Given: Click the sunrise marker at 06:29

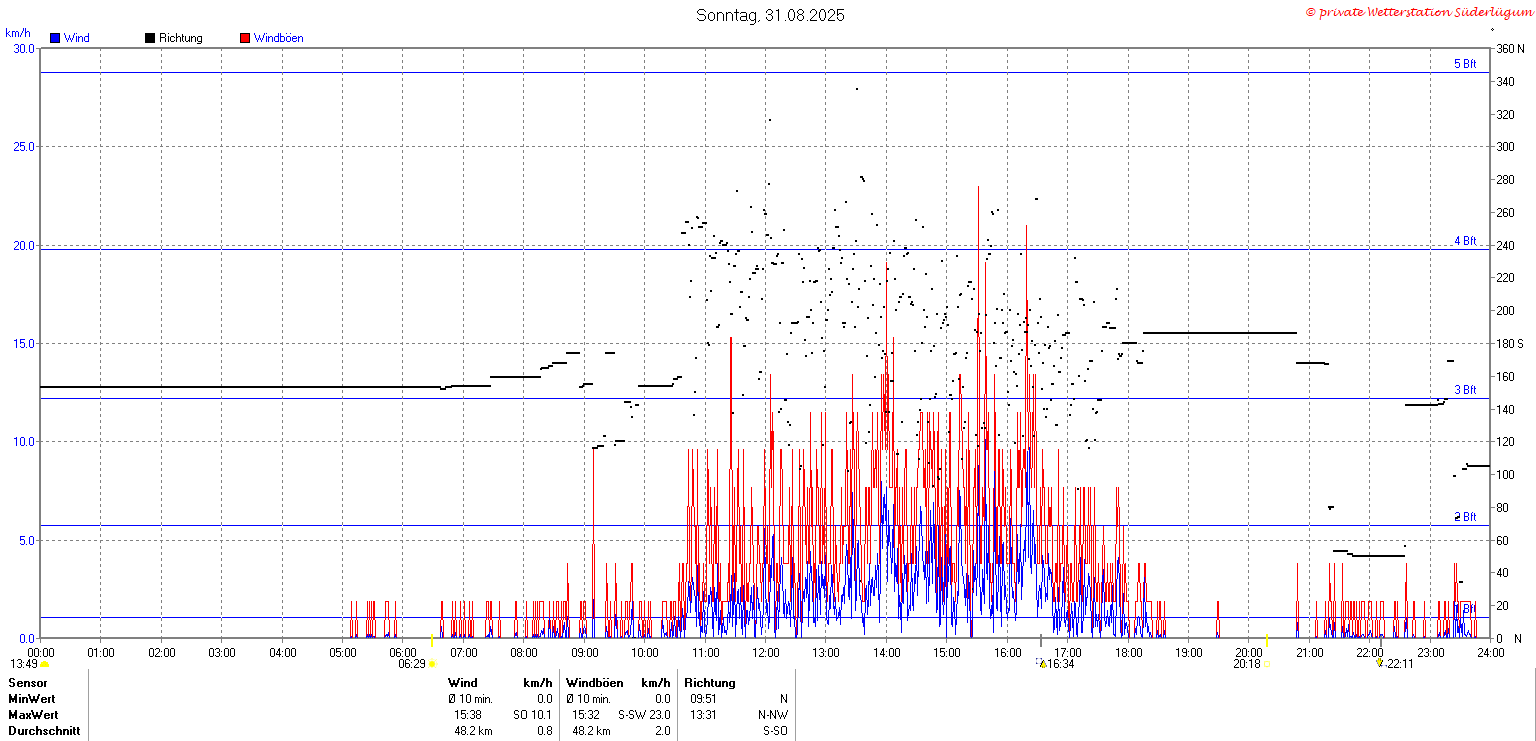Looking at the screenshot, I should 432,663.
